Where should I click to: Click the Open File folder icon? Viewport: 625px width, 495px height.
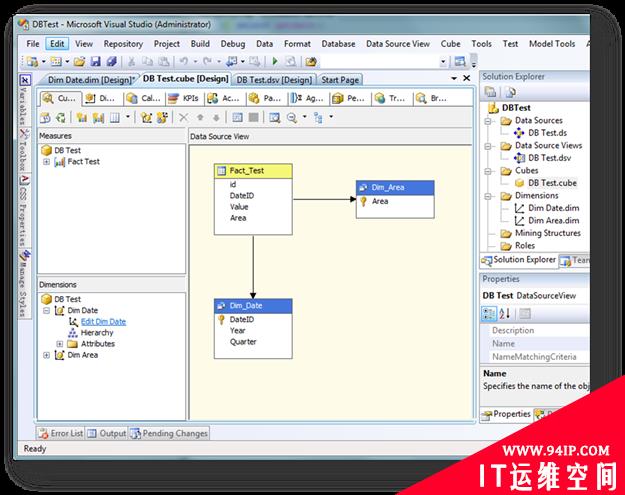[x=79, y=61]
